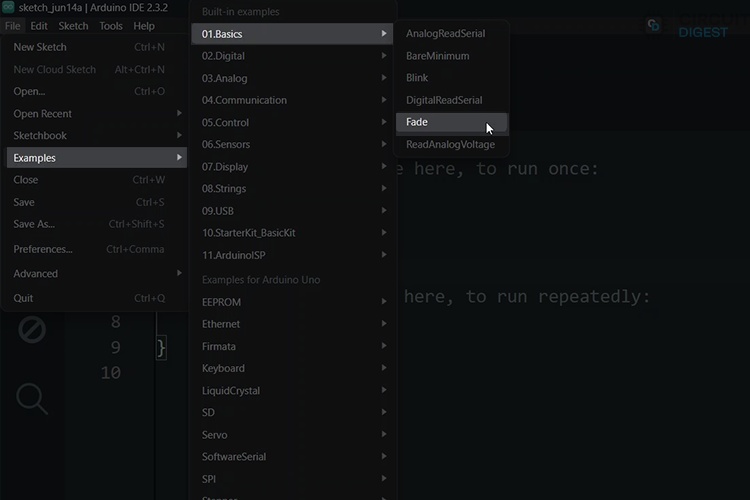The width and height of the screenshot is (750, 500).
Task: Select Save in the File menu
Action: pyautogui.click(x=96, y=202)
